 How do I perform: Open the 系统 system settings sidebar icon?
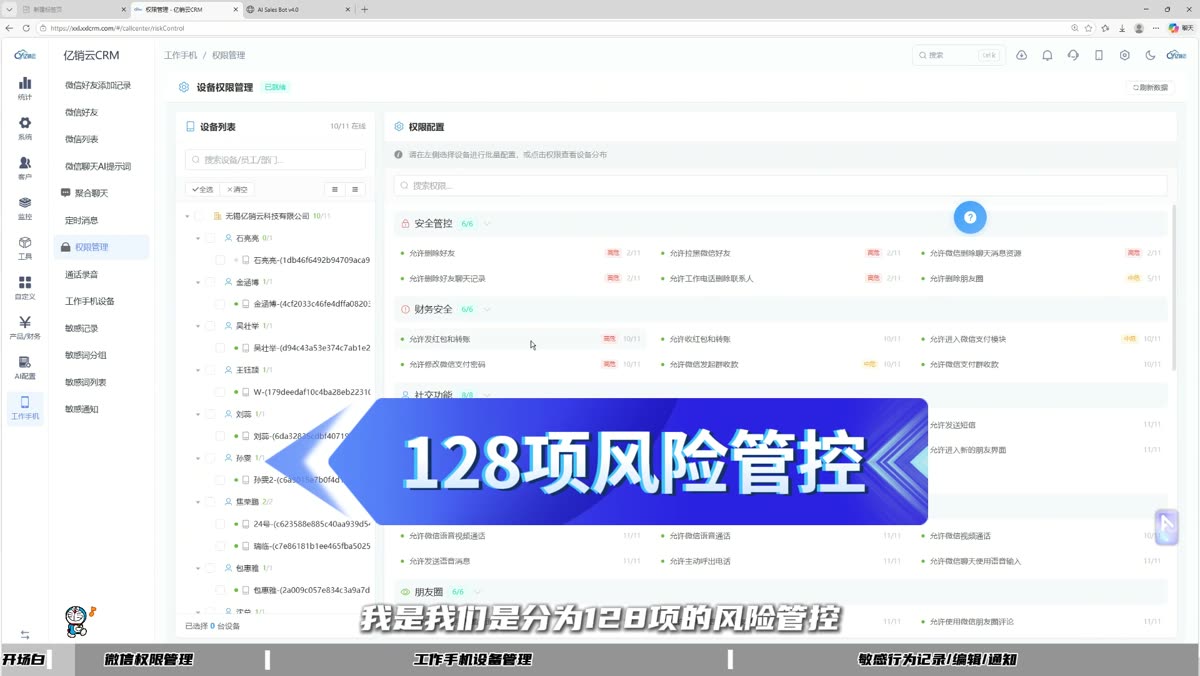click(x=25, y=128)
